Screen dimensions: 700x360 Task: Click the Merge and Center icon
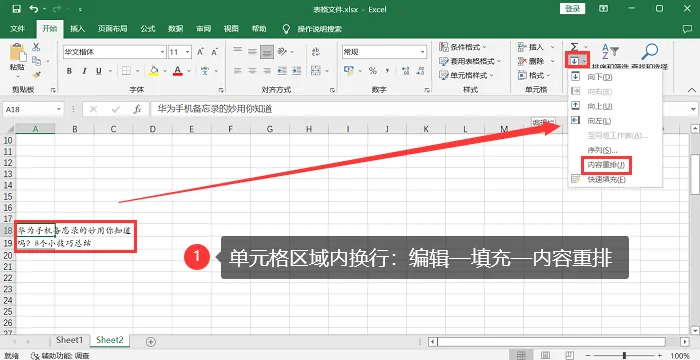click(316, 71)
